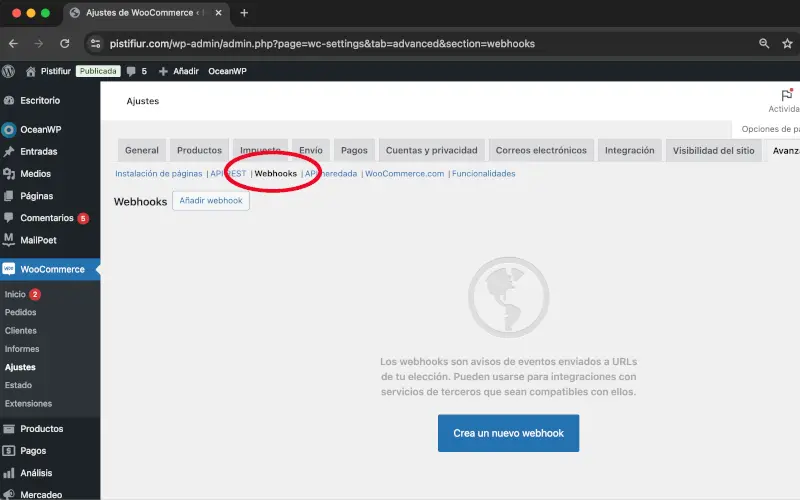Click the browser forward arrow
Viewport: 800px width, 500px height.
(39, 44)
